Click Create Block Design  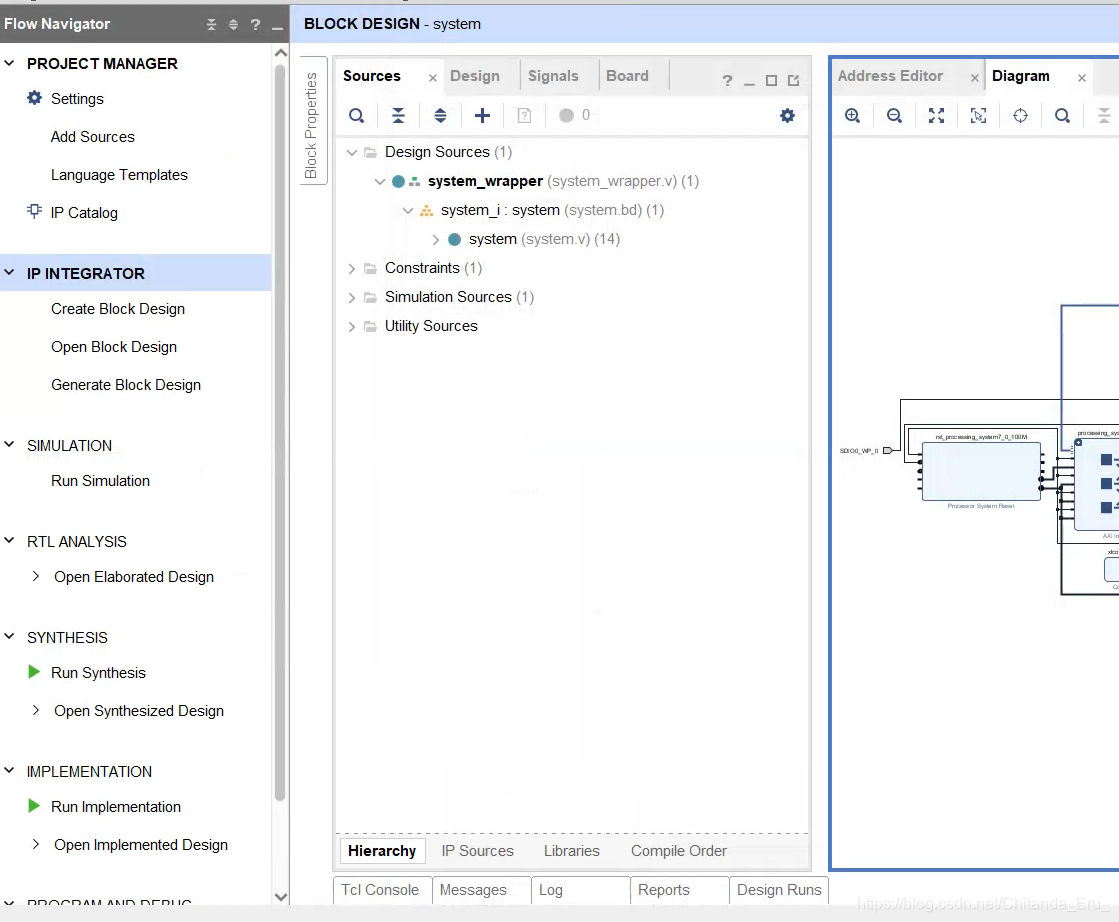click(118, 308)
